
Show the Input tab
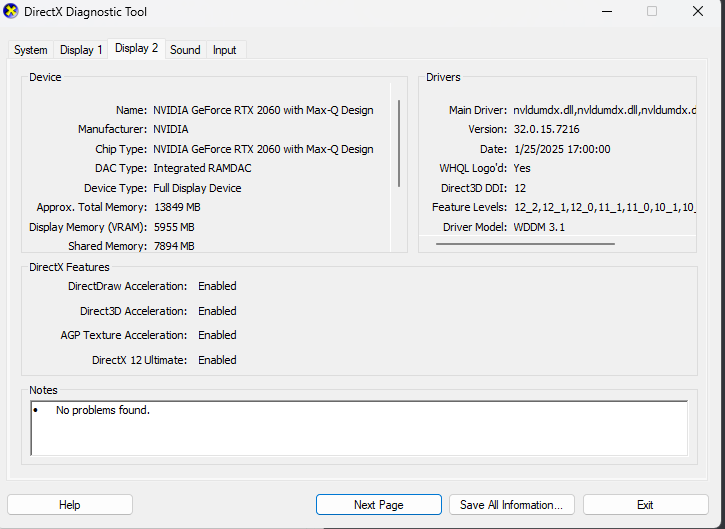(x=225, y=50)
